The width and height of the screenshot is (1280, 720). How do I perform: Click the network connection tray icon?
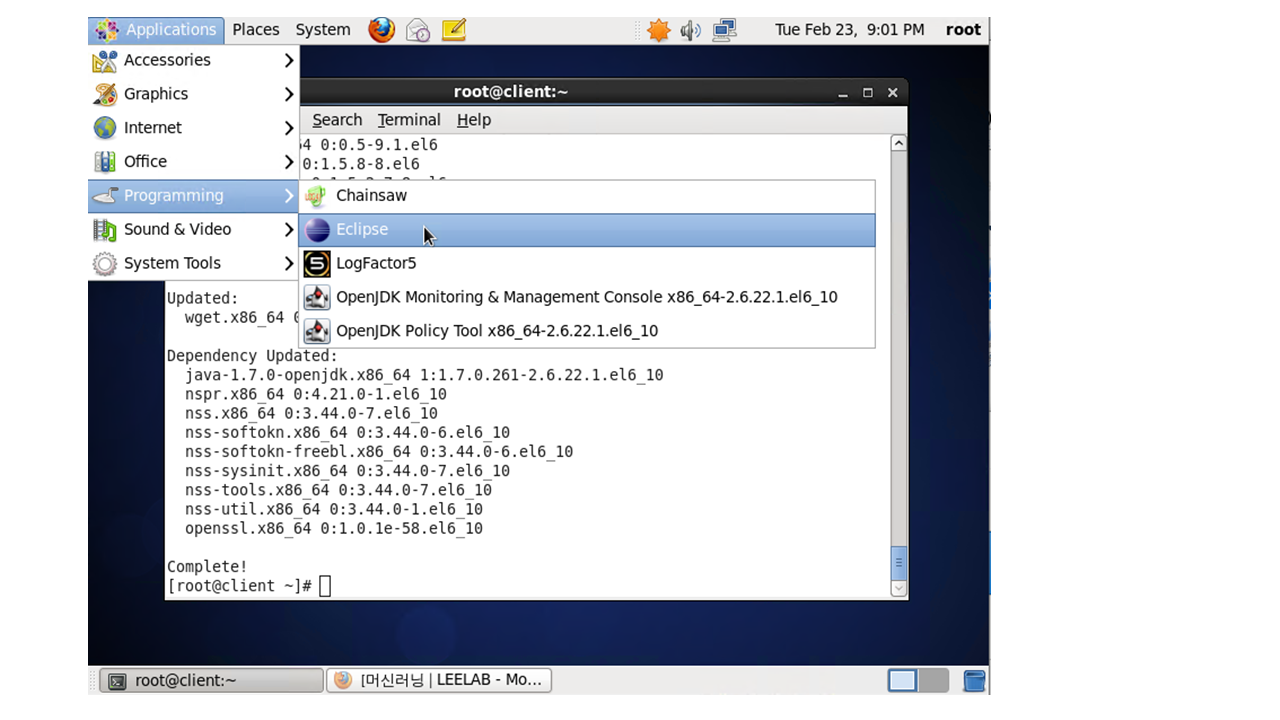pos(724,30)
